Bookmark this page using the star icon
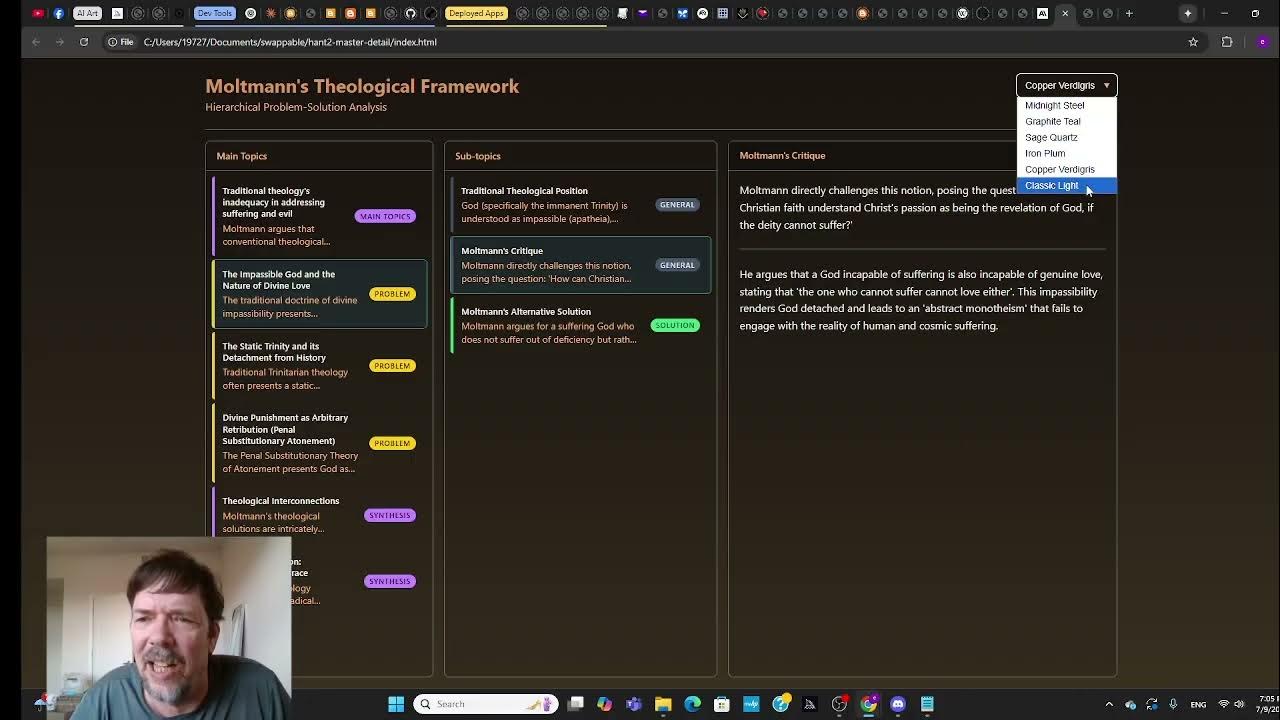Screen dimensions: 1280x720 click(x=1193, y=42)
